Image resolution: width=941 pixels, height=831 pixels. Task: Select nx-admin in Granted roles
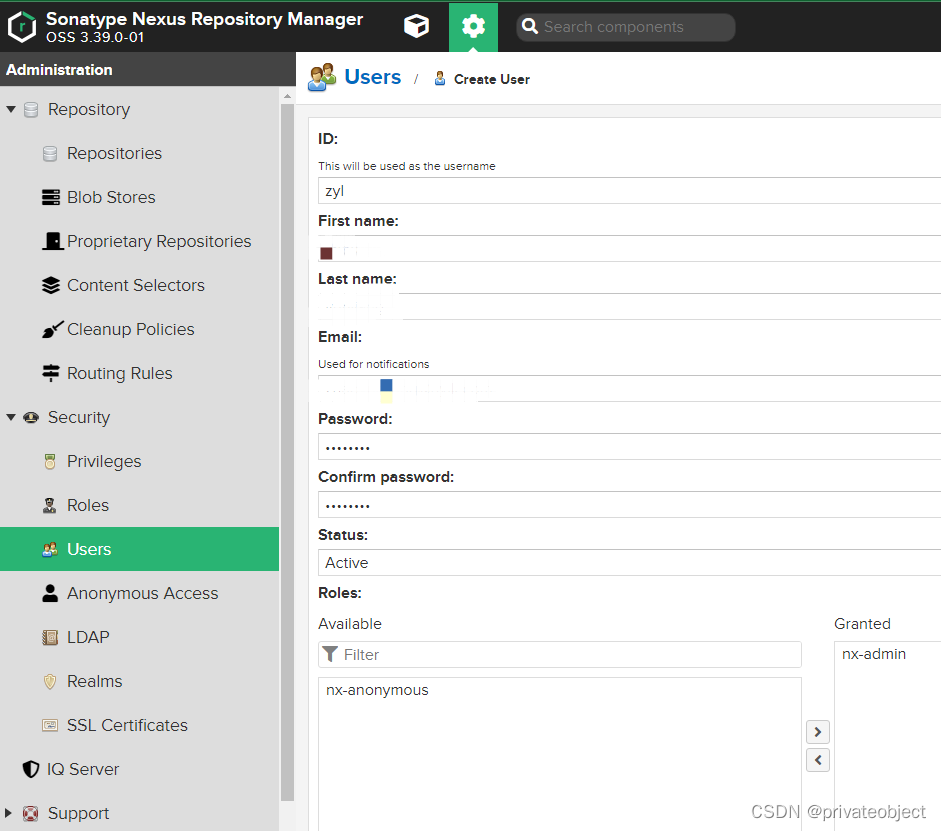(873, 654)
